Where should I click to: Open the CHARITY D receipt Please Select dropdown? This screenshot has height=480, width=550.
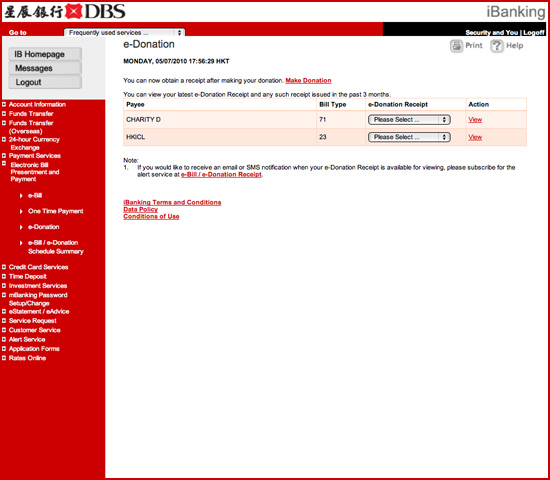[409, 120]
